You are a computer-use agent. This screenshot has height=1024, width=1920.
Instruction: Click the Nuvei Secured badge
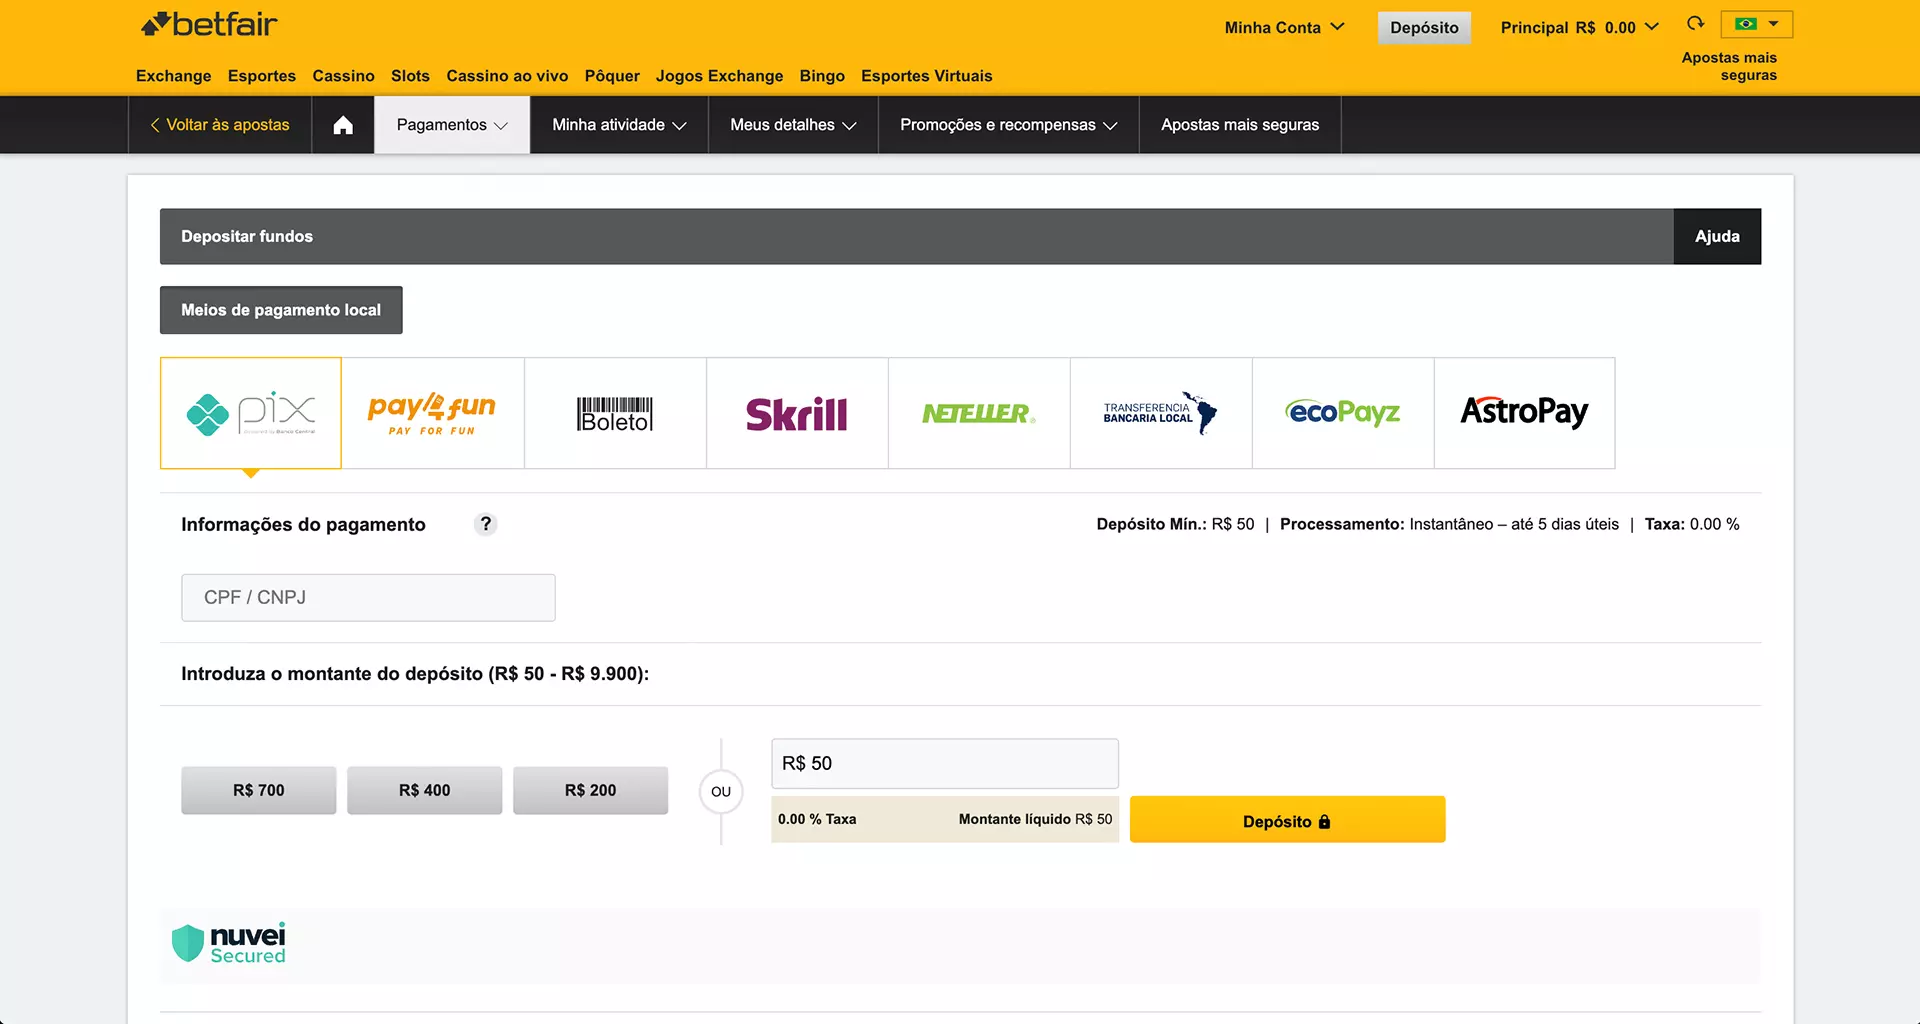click(x=229, y=943)
